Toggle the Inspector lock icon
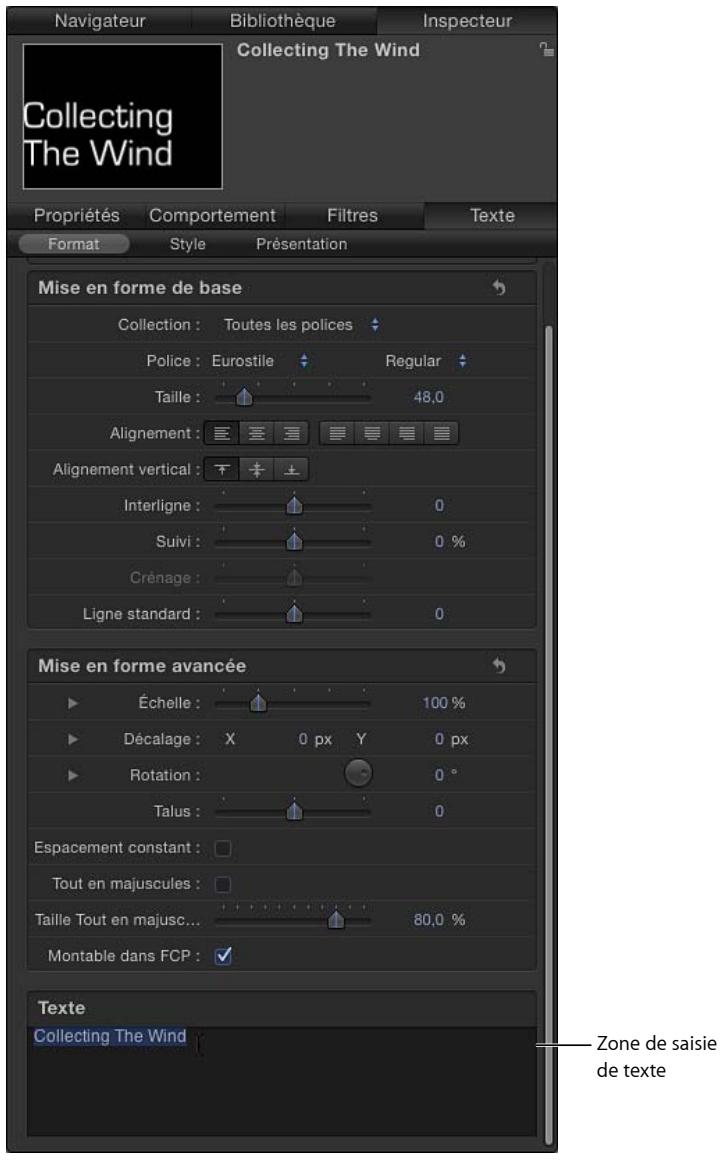The width and height of the screenshot is (723, 1160). point(547,50)
